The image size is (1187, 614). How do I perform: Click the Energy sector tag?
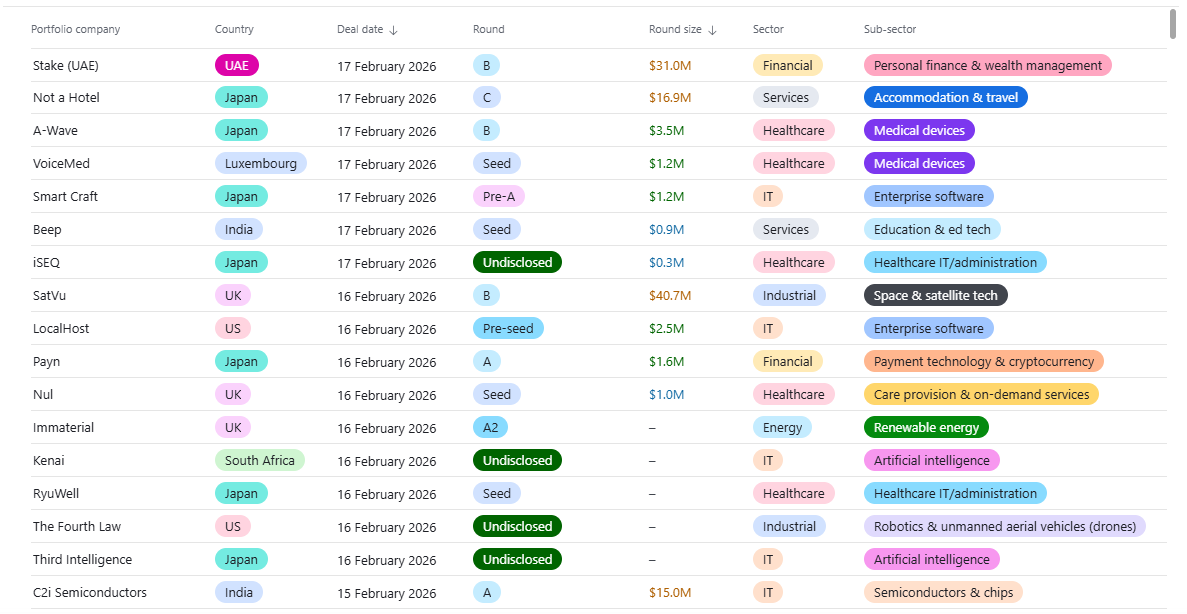782,428
